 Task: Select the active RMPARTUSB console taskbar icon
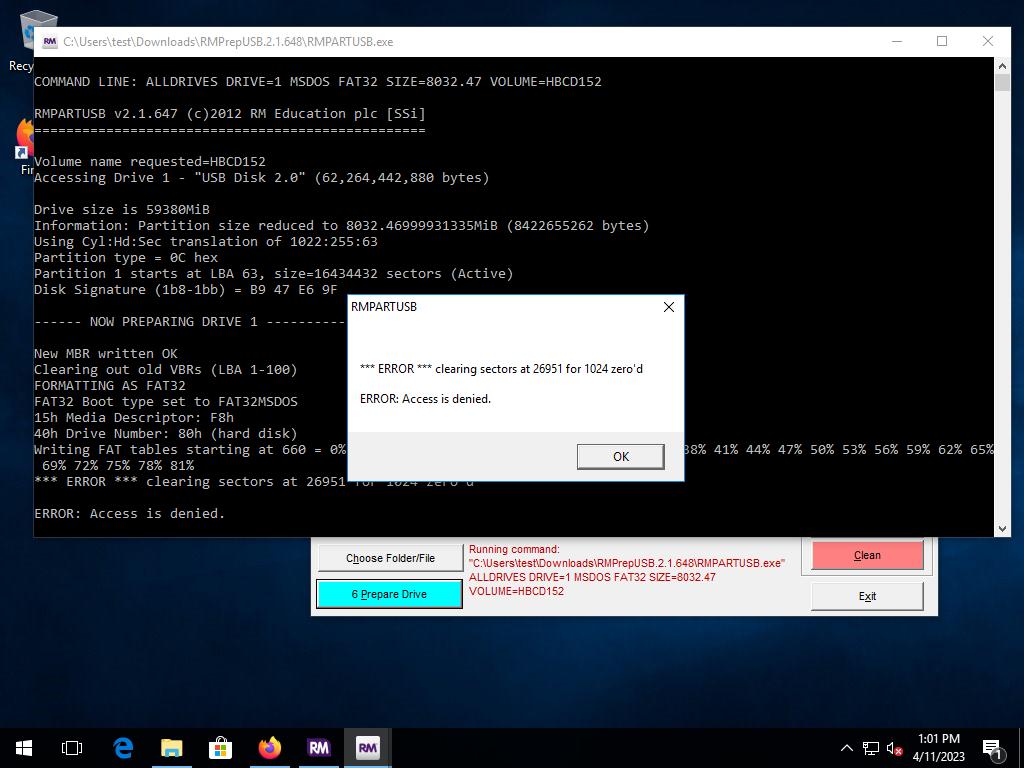367,747
